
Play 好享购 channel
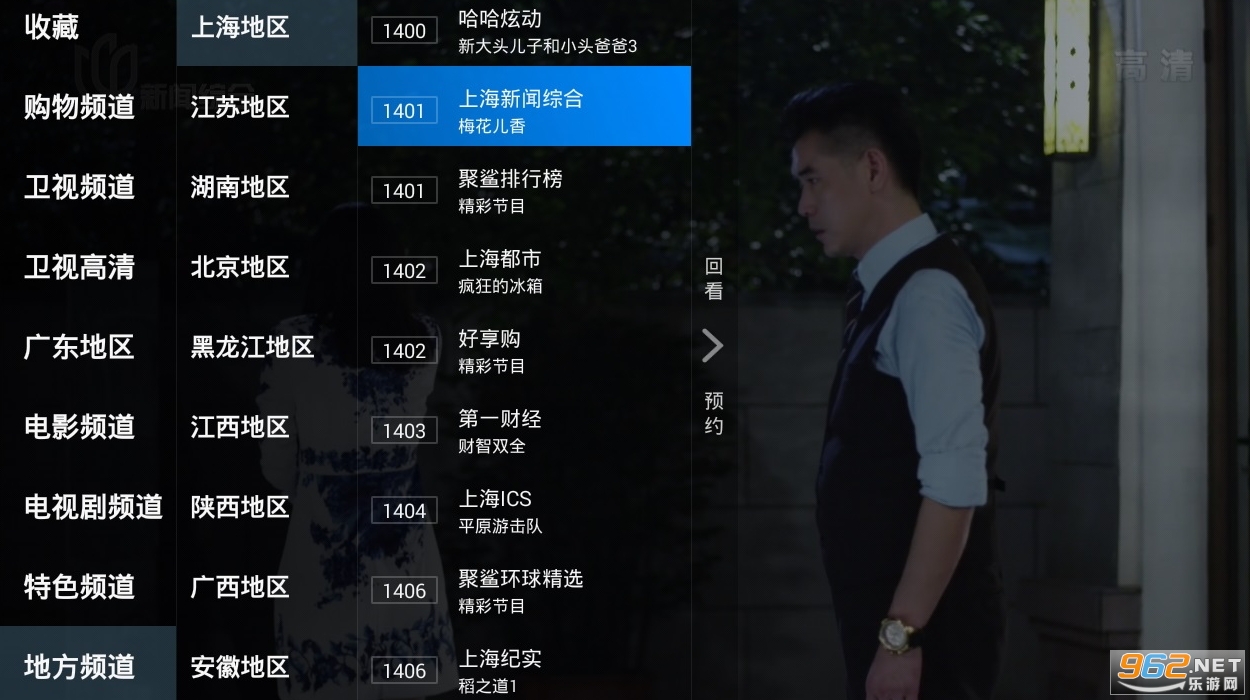(x=524, y=346)
